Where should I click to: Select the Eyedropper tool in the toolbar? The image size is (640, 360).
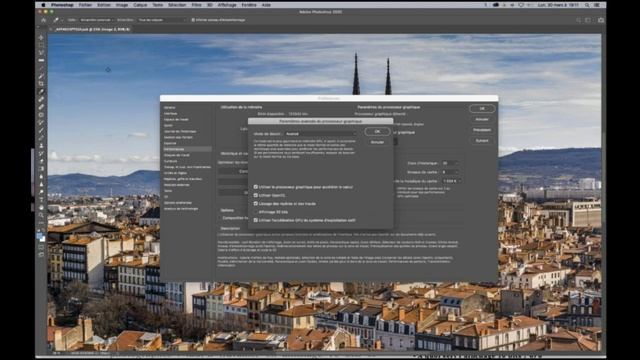pos(41,91)
